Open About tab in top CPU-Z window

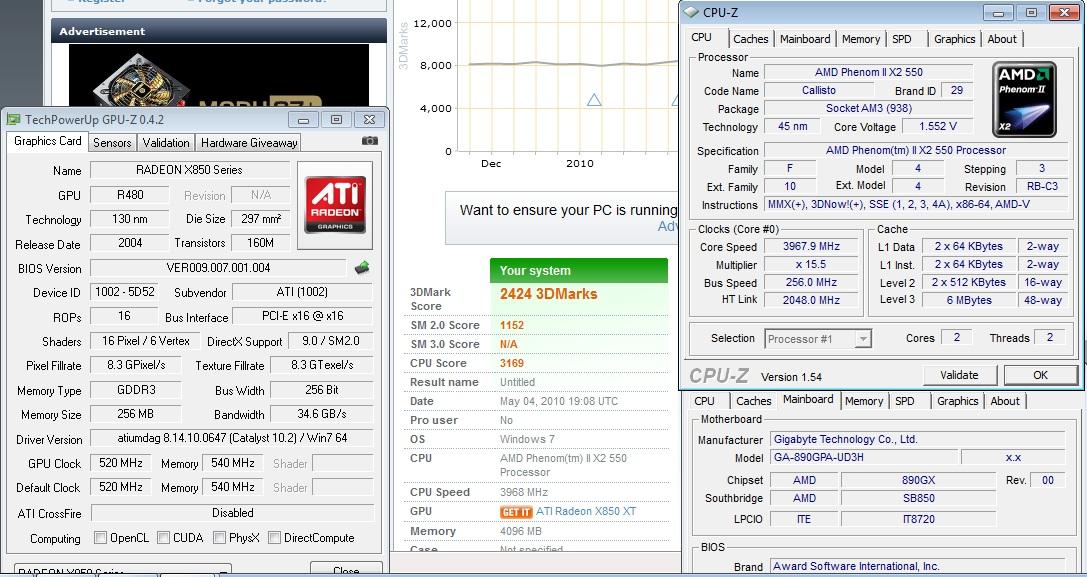(1002, 39)
